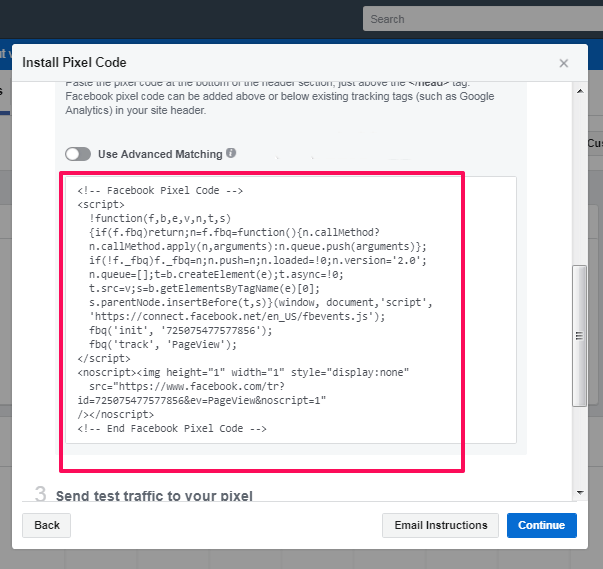603x569 pixels.
Task: Click the closing '</script>' line
Action: coord(104,359)
